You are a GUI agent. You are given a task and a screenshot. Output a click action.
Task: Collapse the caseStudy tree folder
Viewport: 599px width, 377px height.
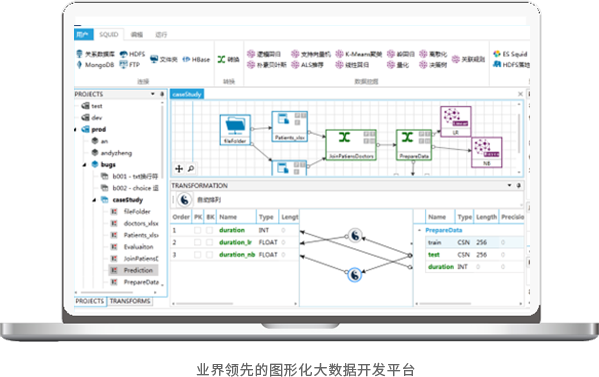click(94, 200)
